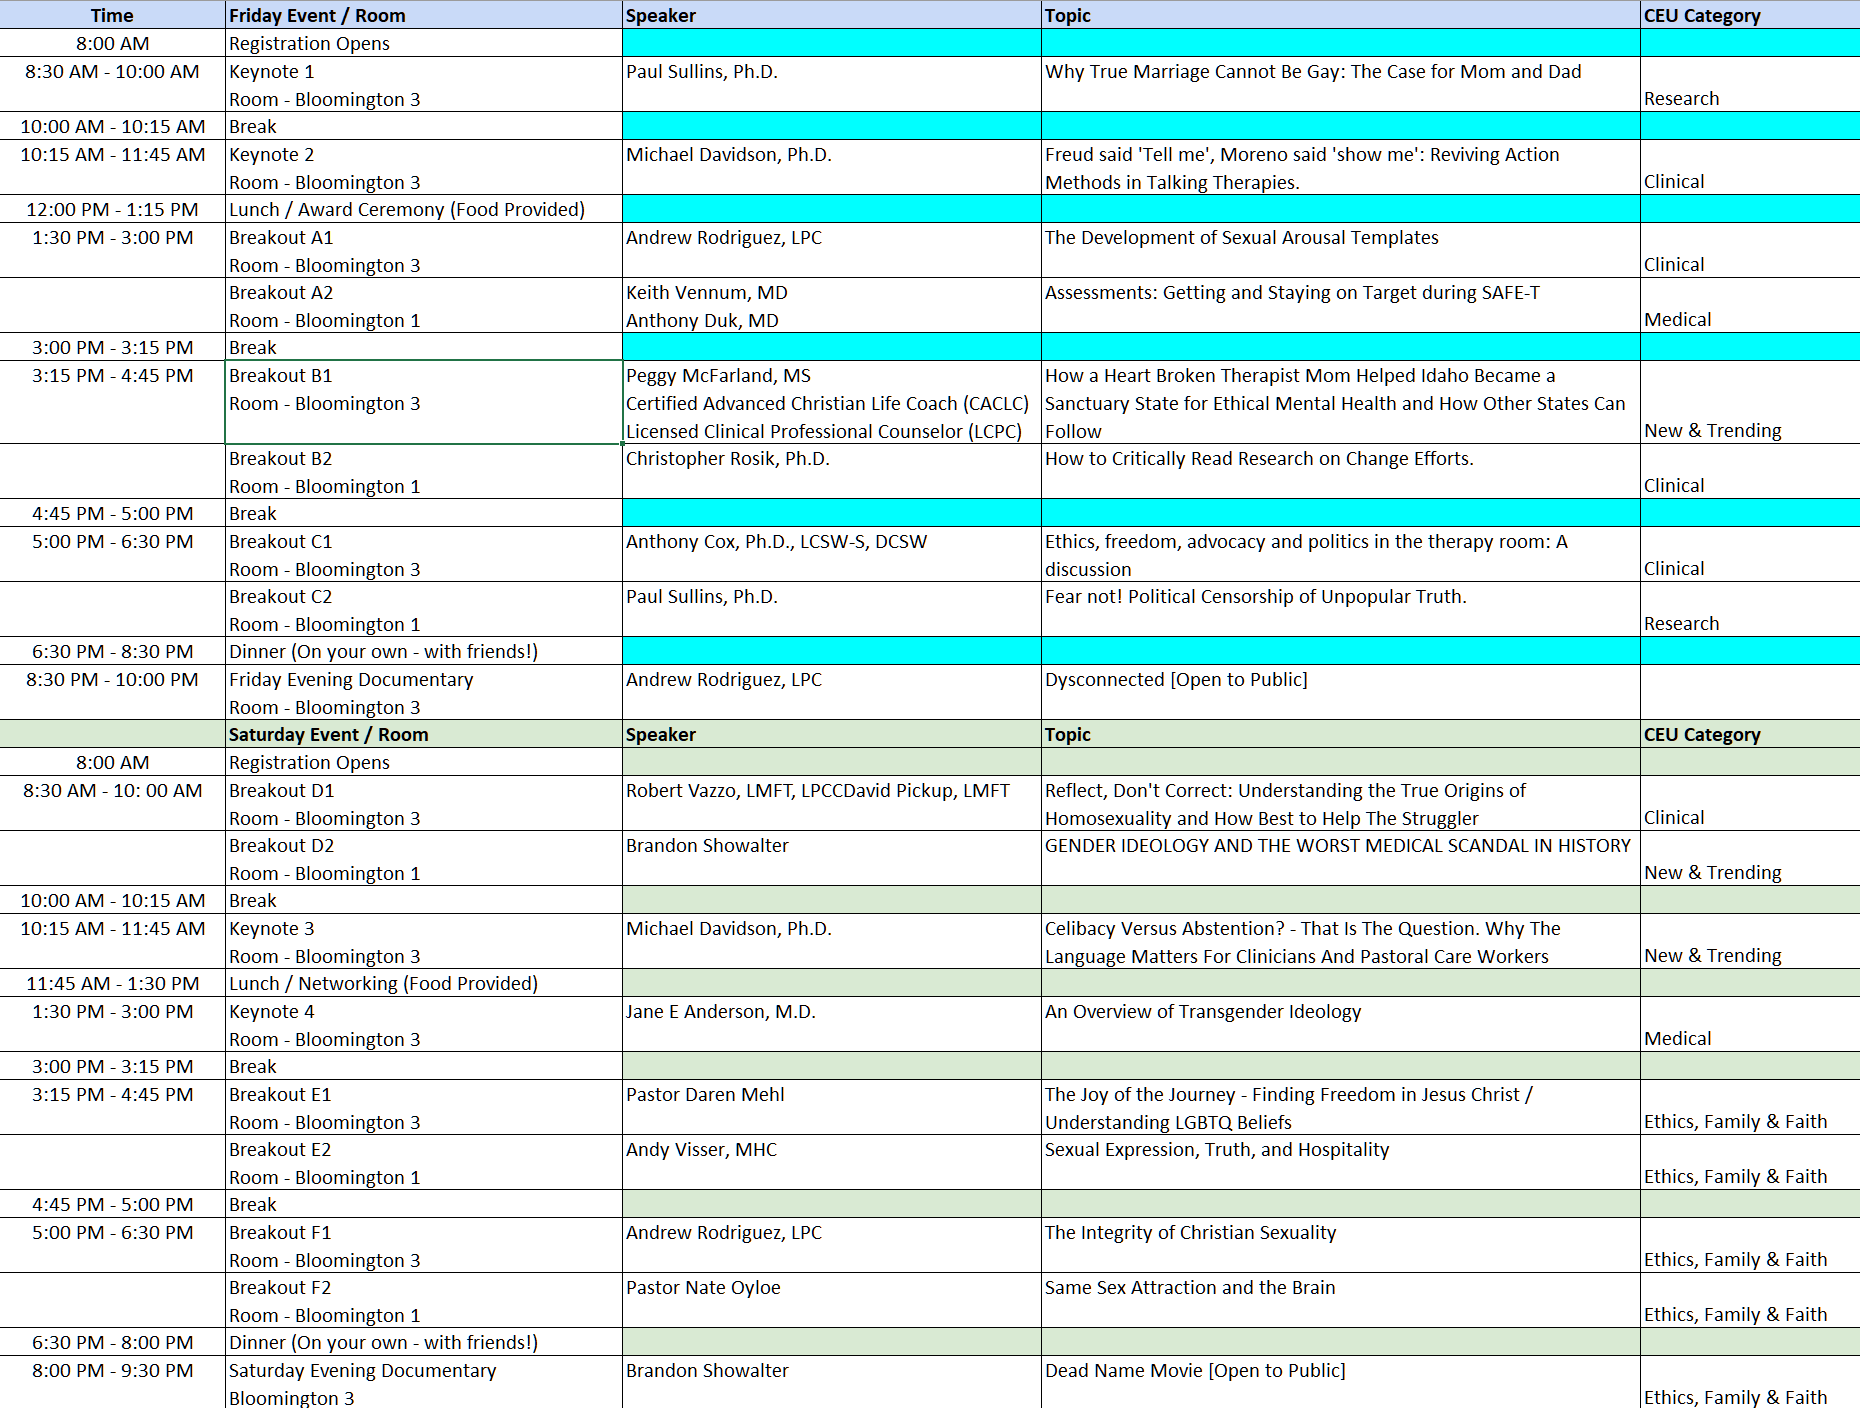Click speaker cell 'Keith Vennum, MD'
The image size is (1860, 1408).
[832, 305]
